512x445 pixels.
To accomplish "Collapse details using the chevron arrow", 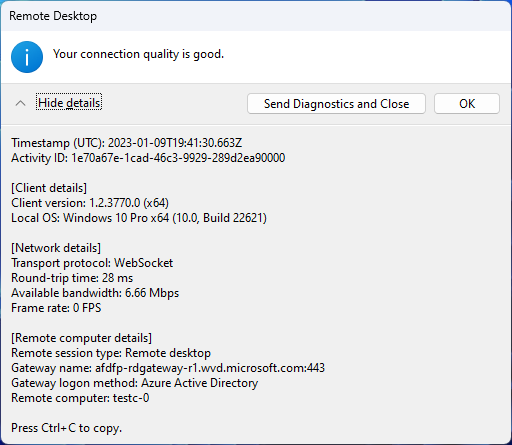I will click(20, 103).
